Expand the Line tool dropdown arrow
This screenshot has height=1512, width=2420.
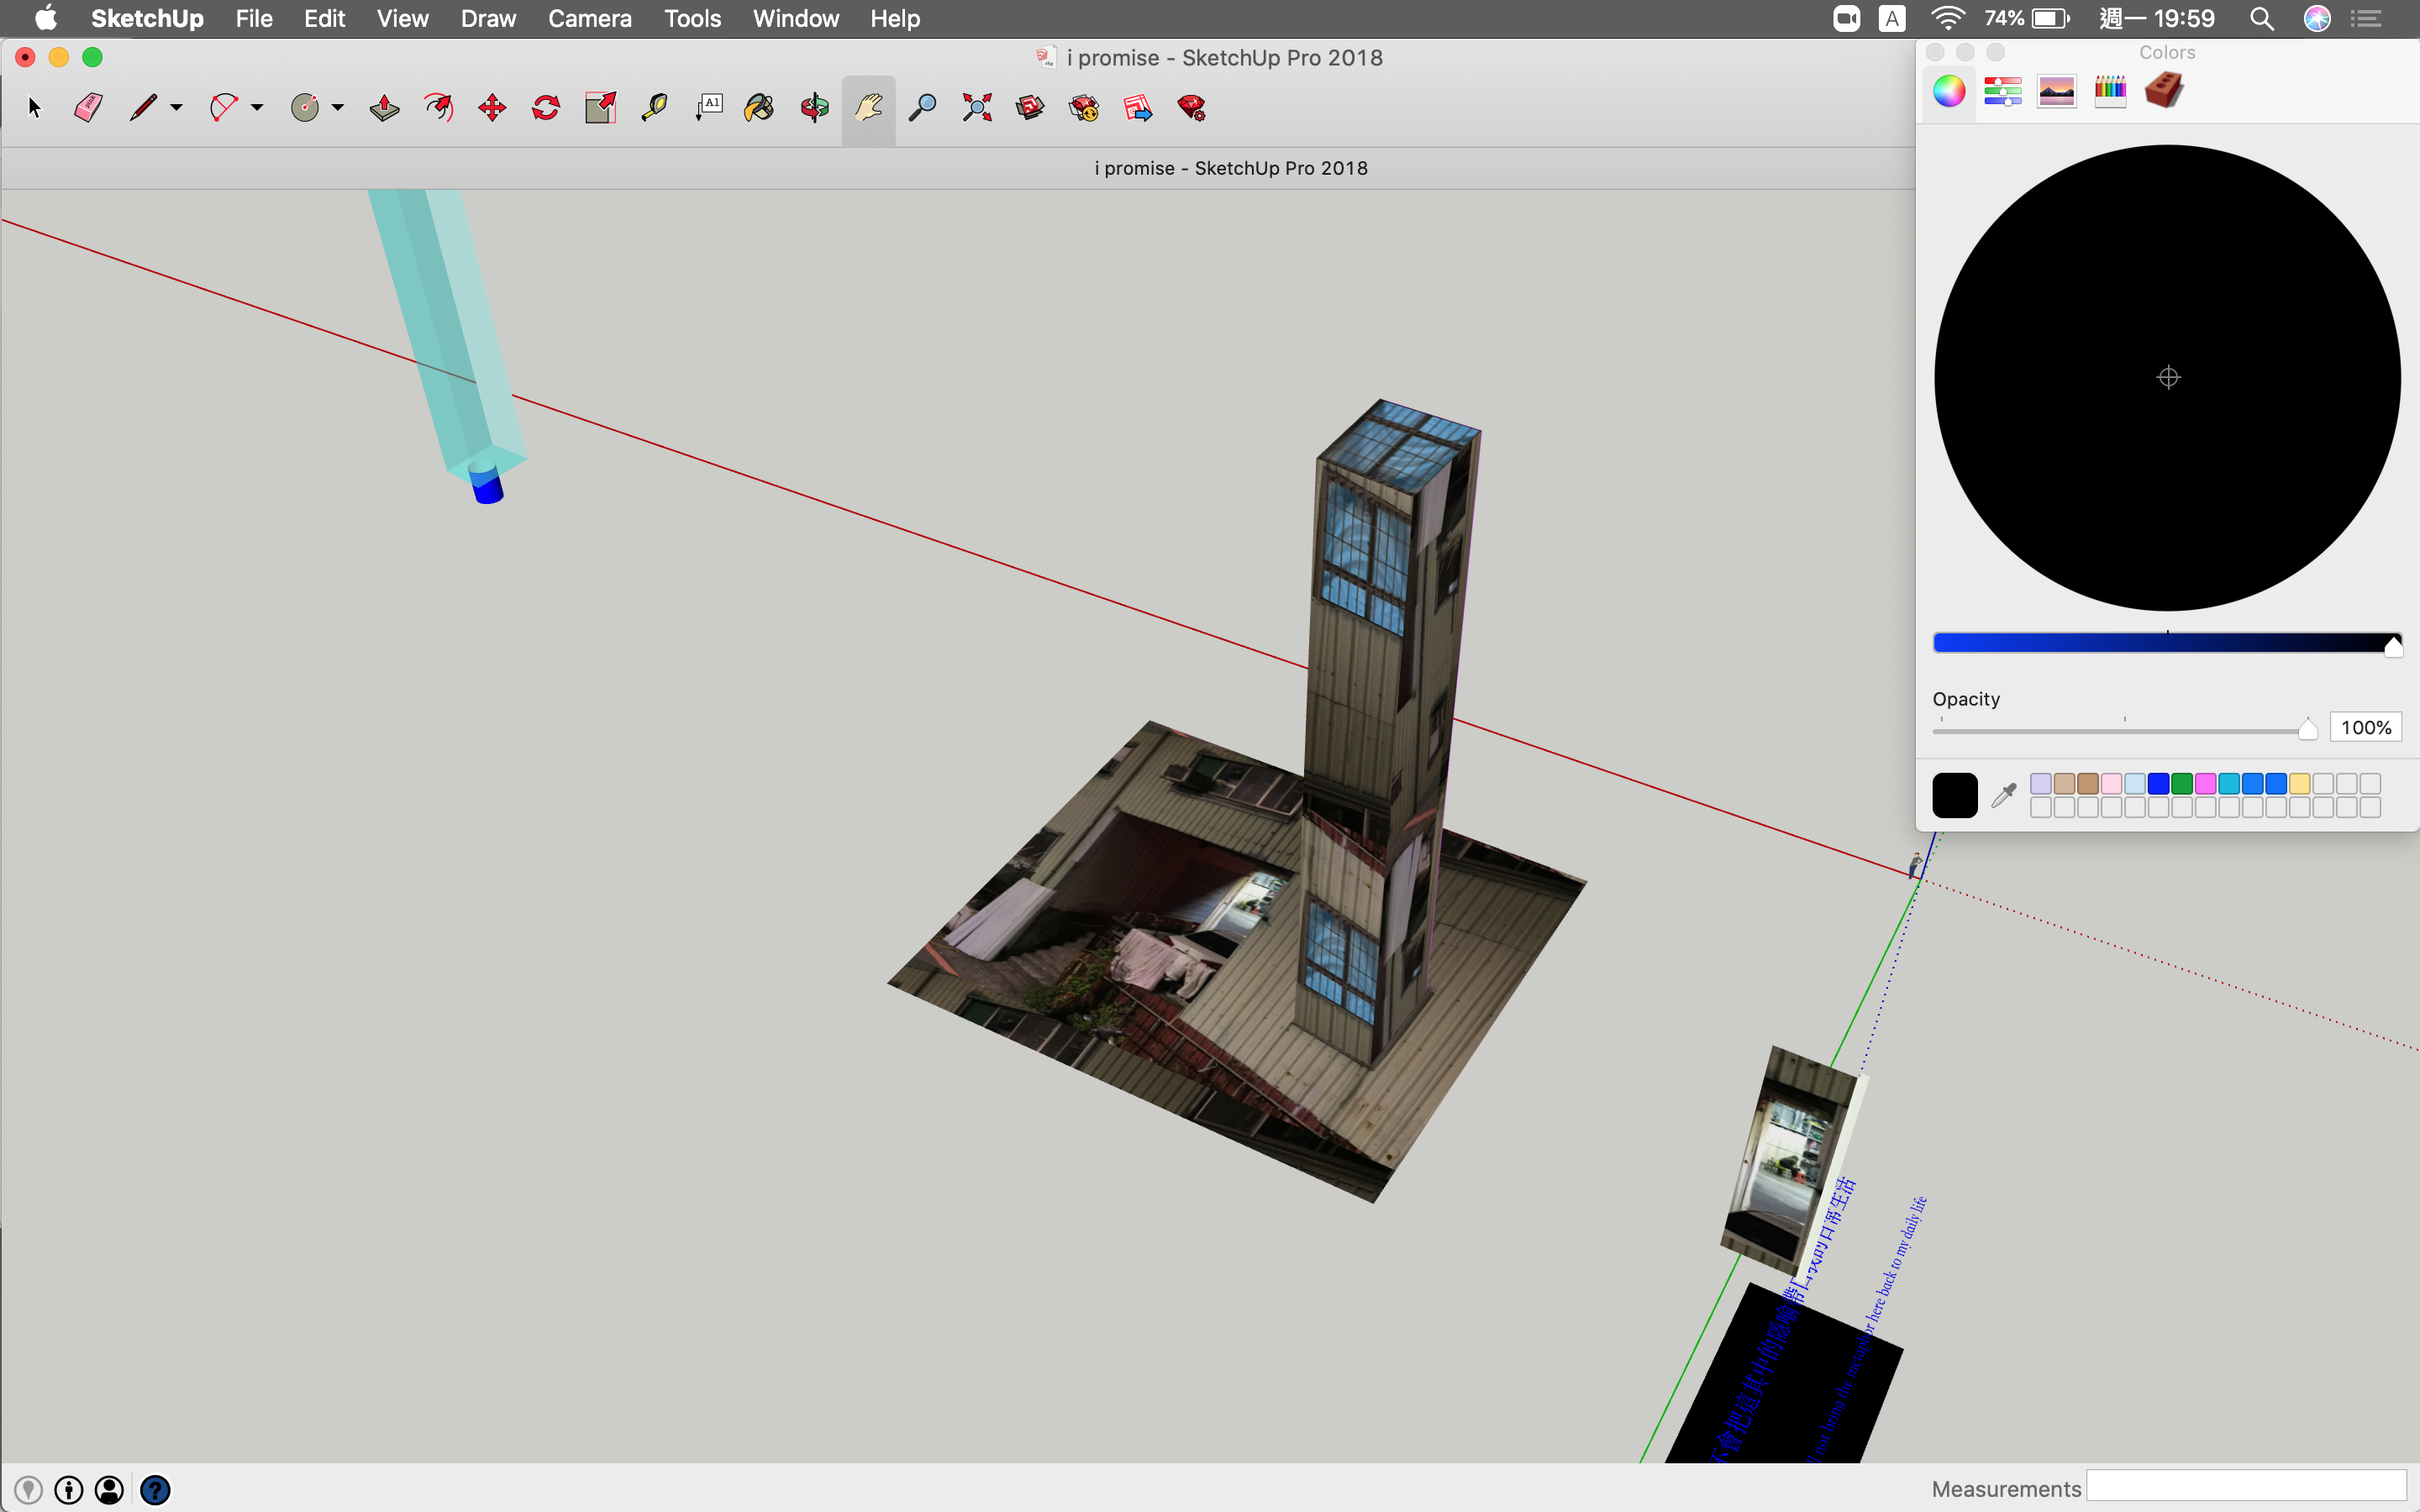tap(176, 108)
